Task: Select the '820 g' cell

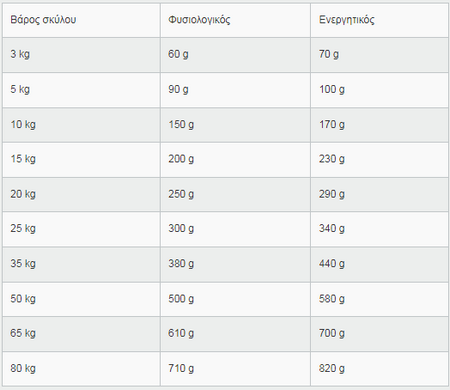Action: coord(379,369)
